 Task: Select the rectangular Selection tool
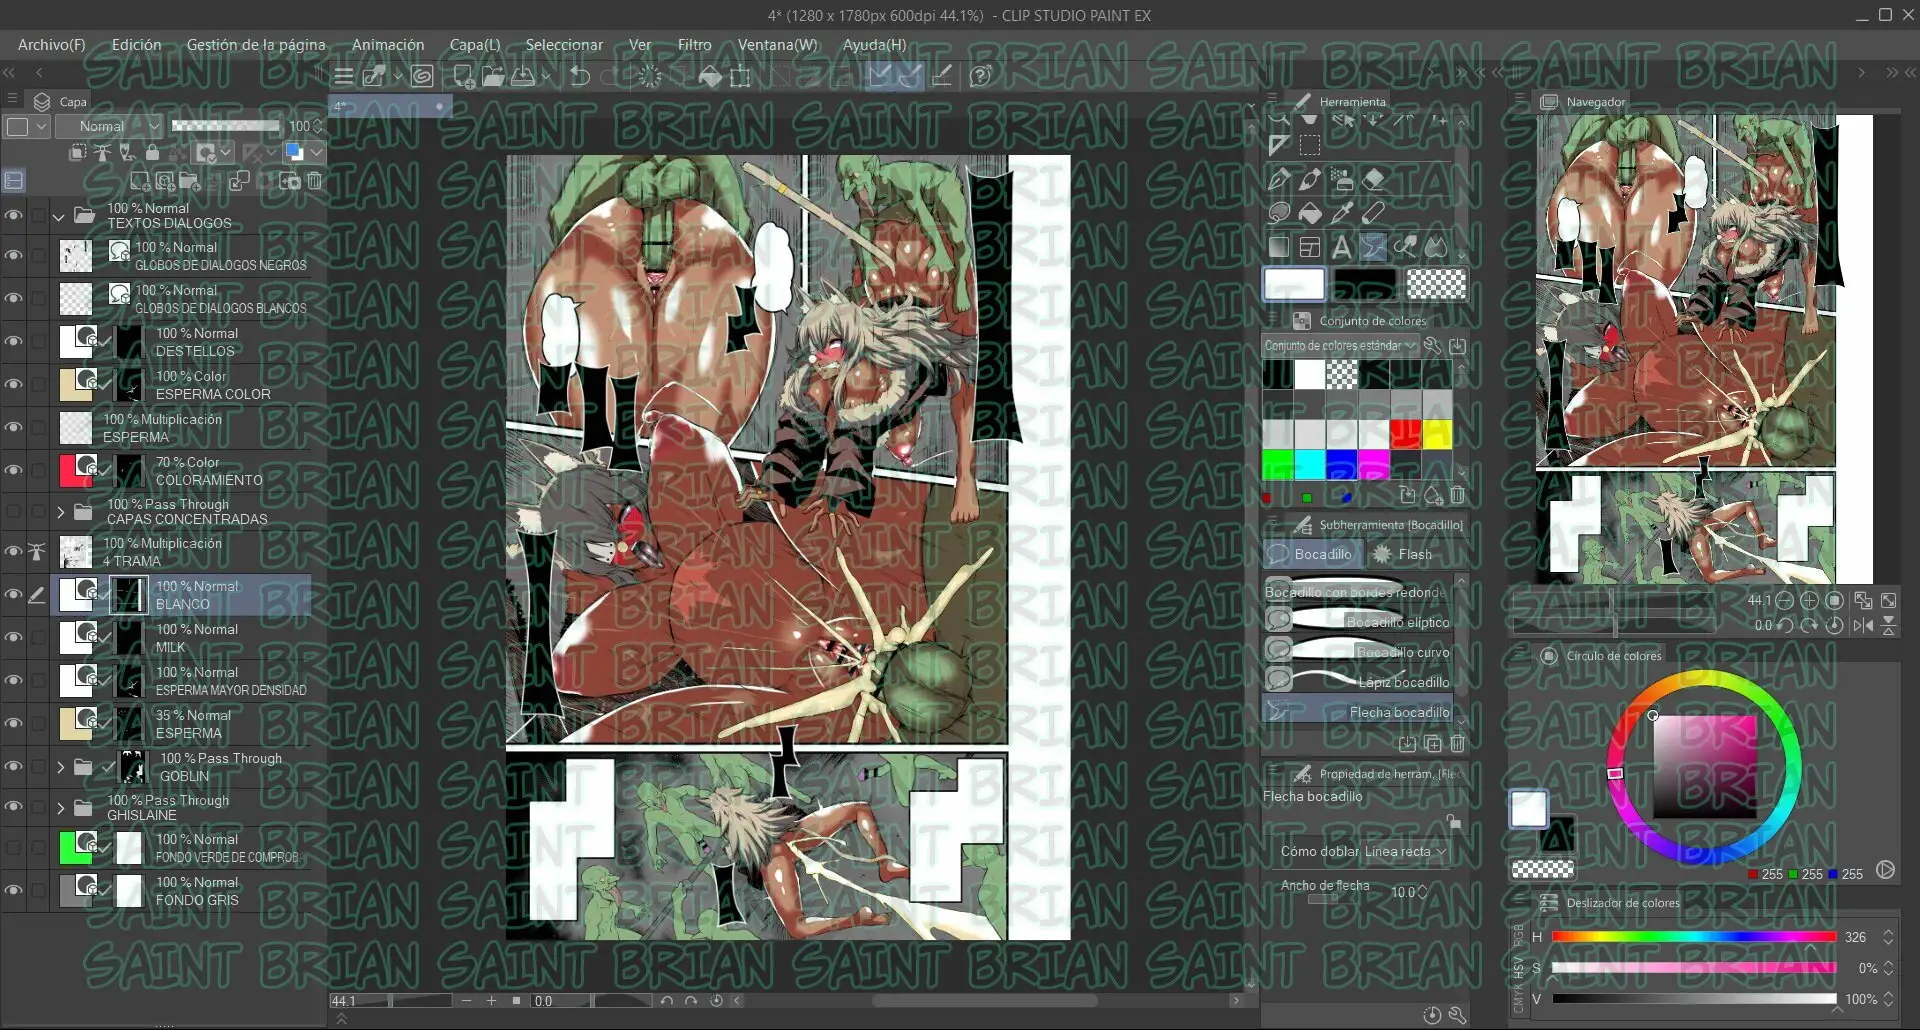coord(1310,146)
